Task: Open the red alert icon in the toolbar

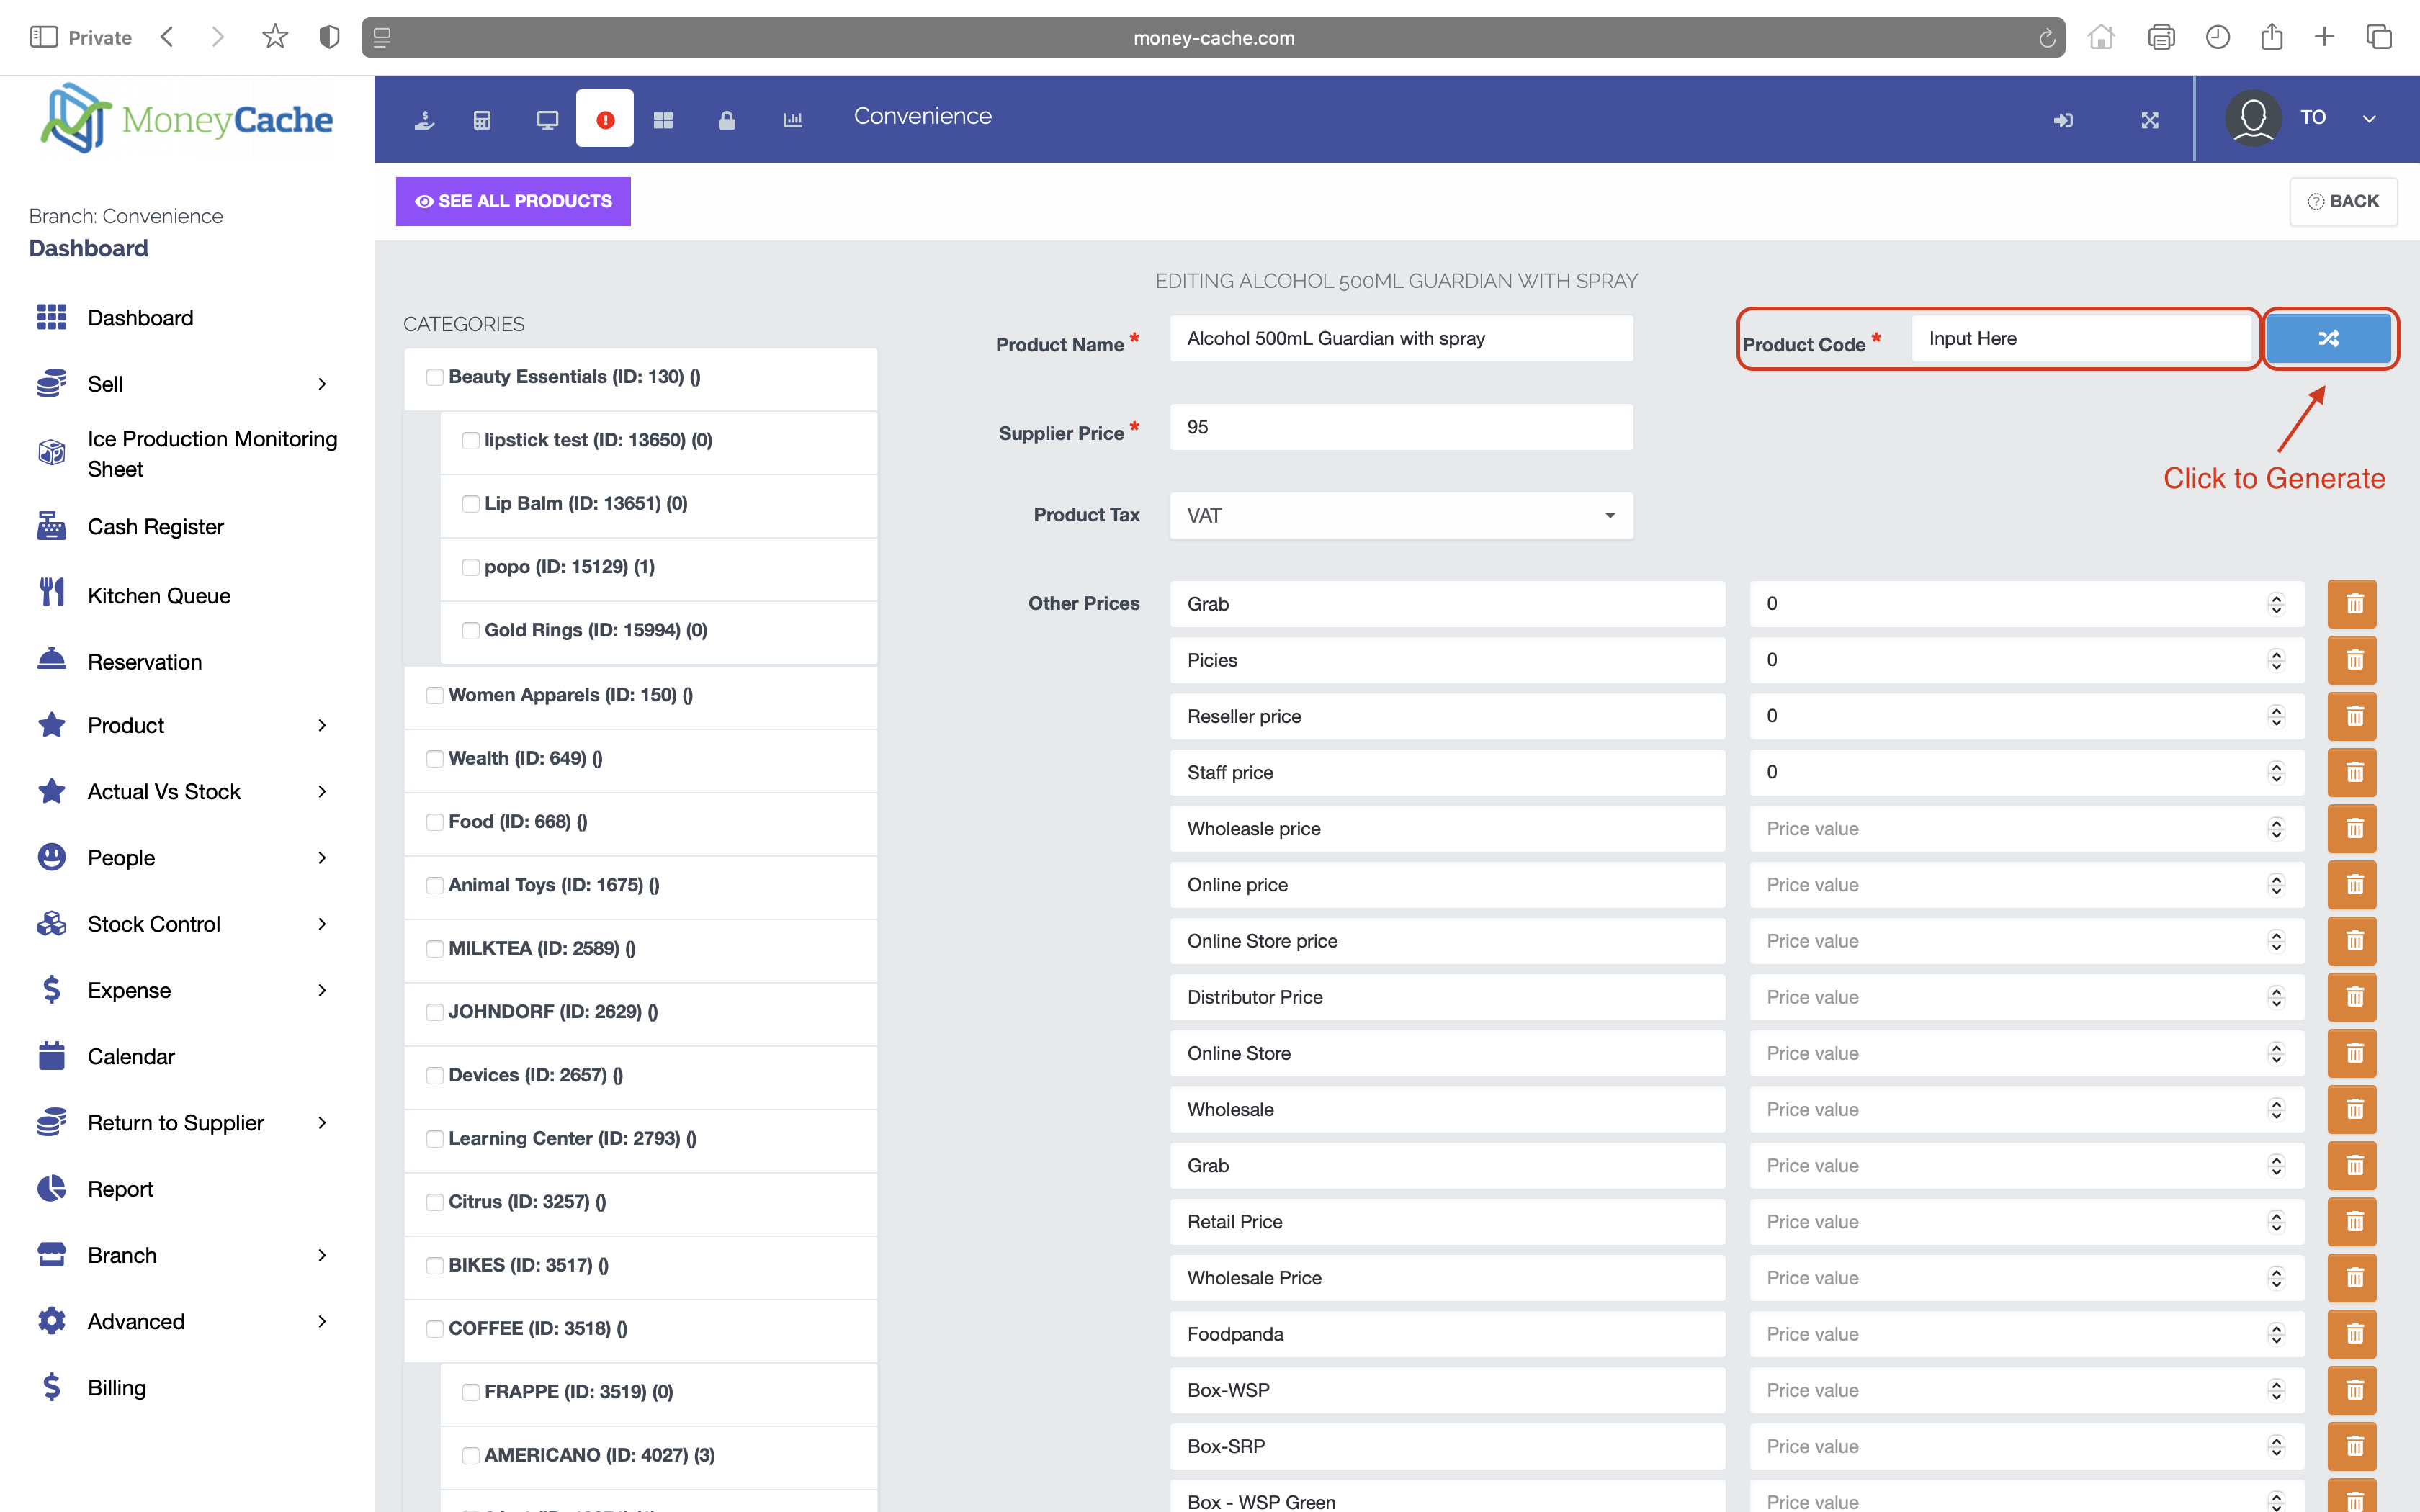Action: pyautogui.click(x=605, y=118)
